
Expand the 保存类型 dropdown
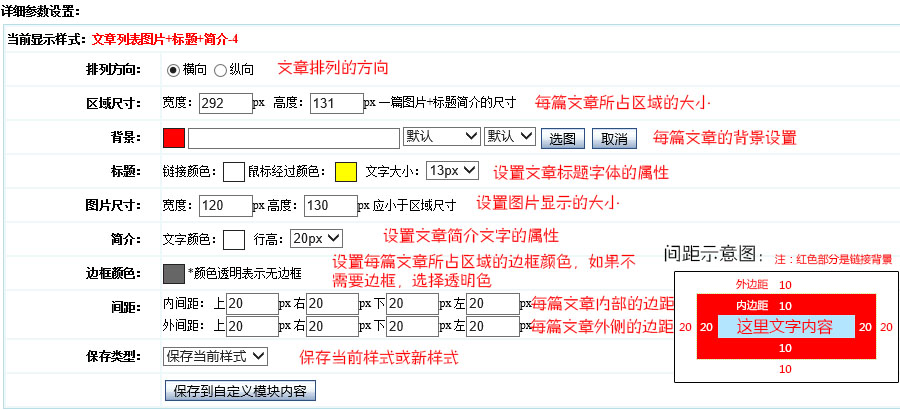pyautogui.click(x=215, y=356)
